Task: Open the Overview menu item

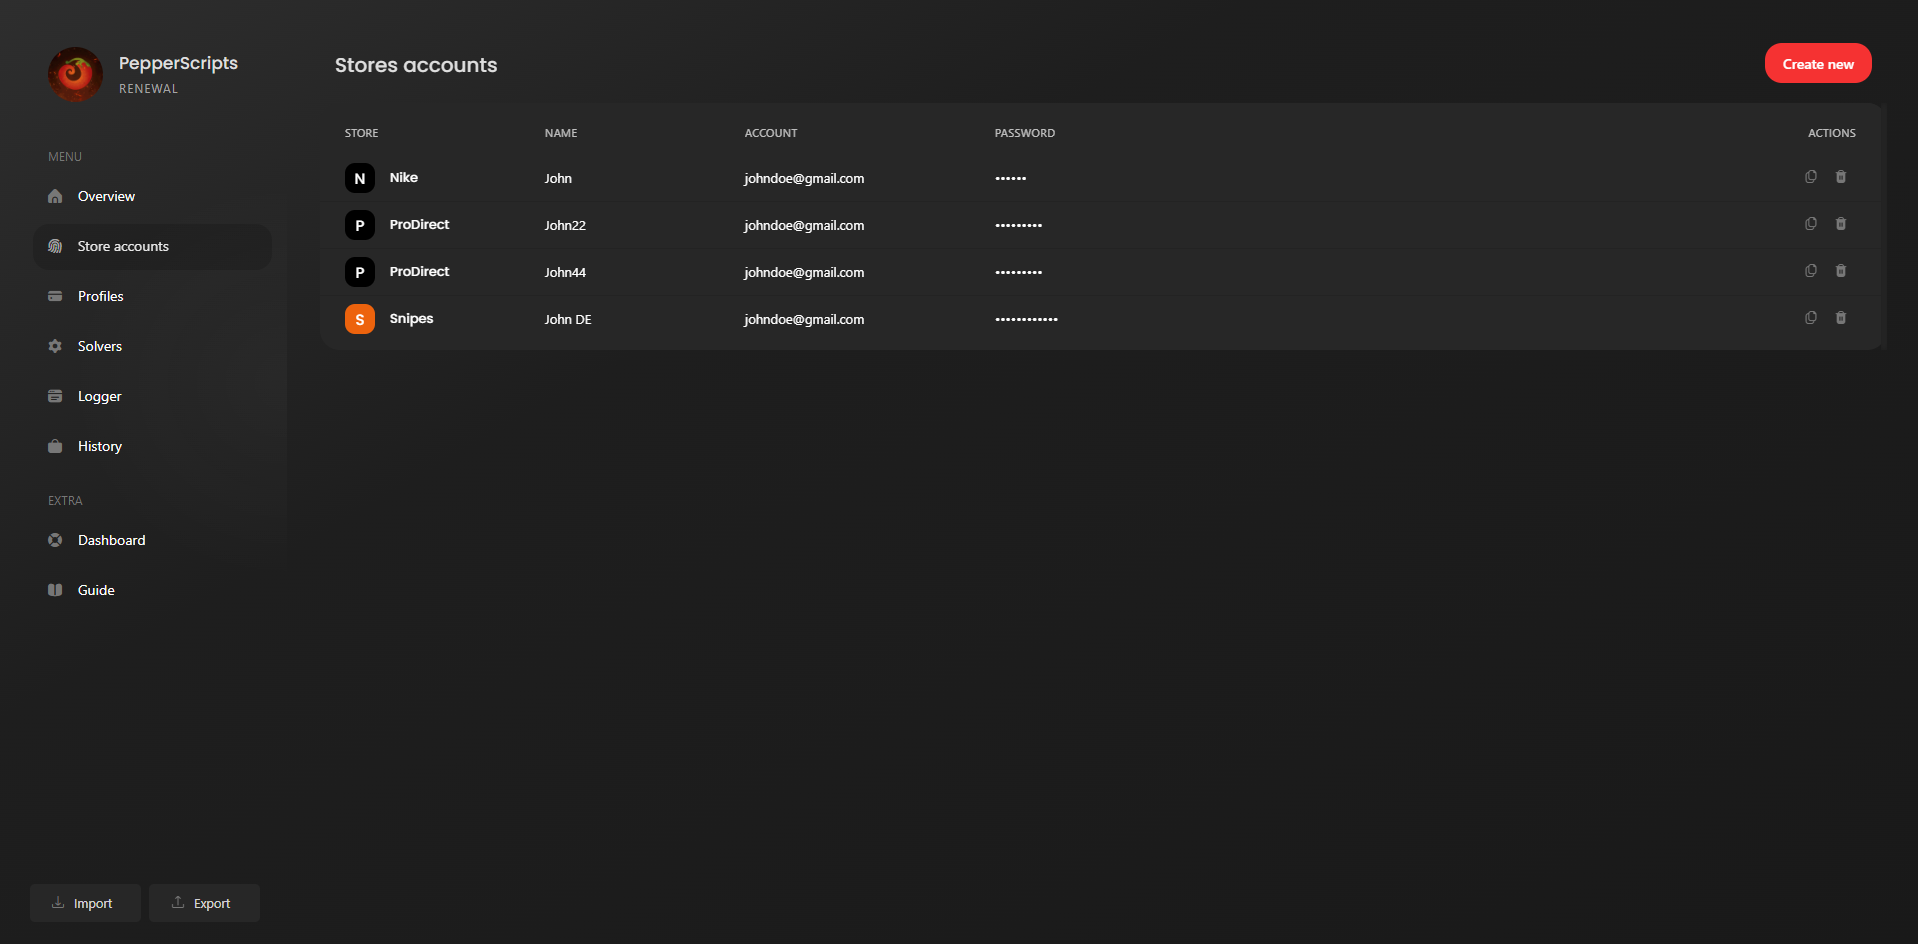Action: point(106,197)
